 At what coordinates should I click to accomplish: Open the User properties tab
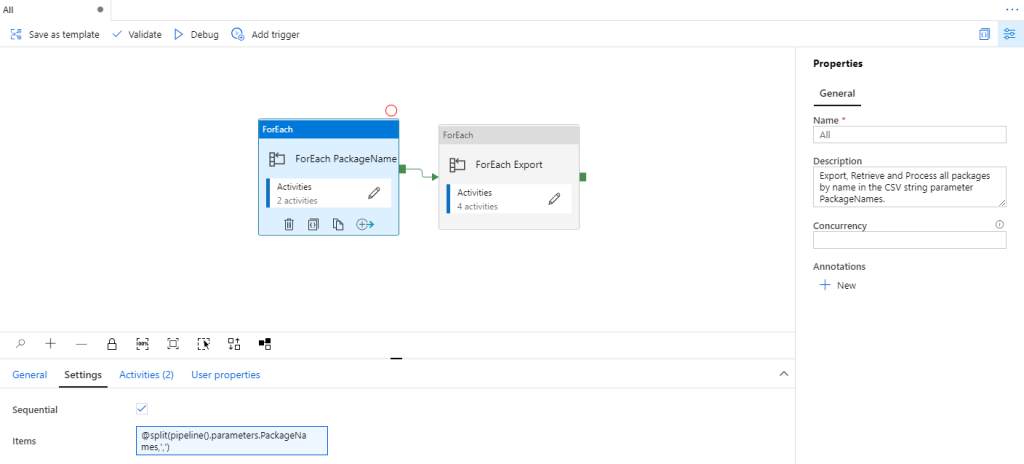[x=225, y=375]
